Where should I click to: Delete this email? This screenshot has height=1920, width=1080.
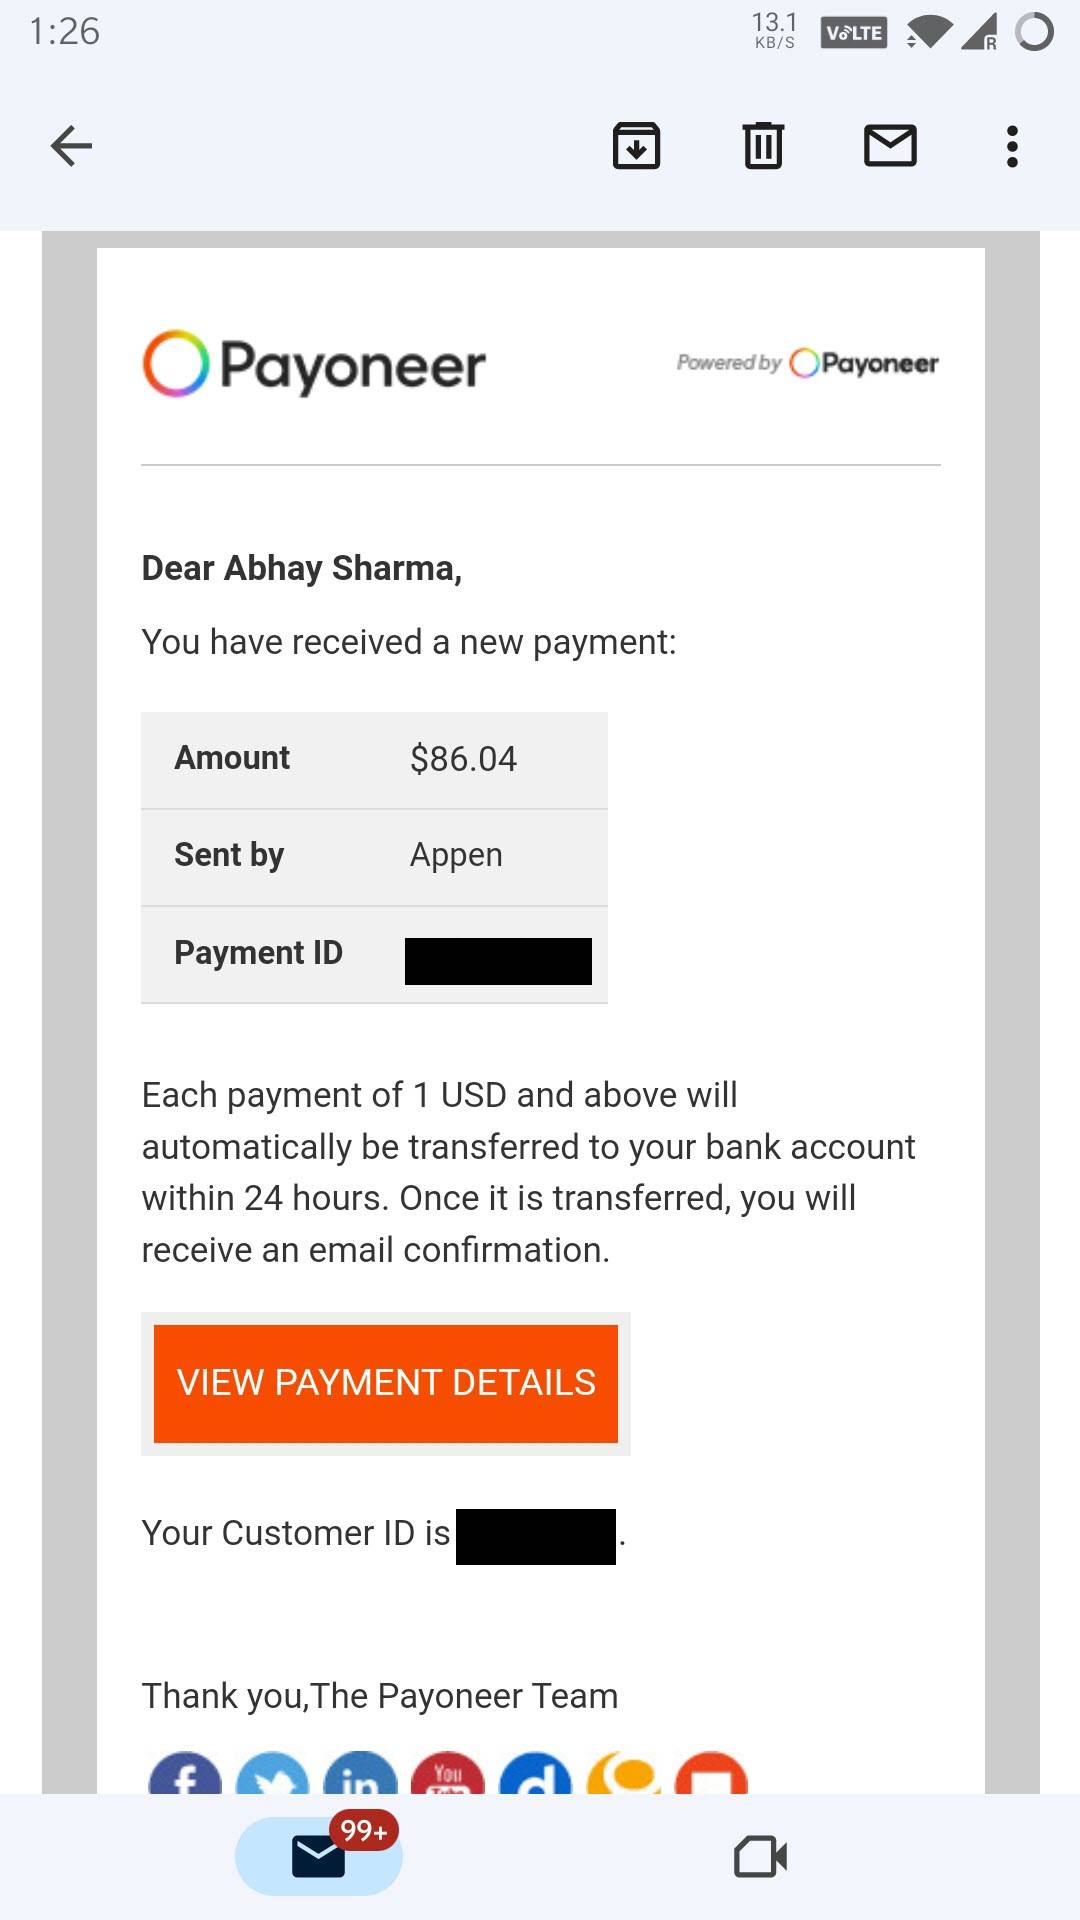click(x=762, y=145)
